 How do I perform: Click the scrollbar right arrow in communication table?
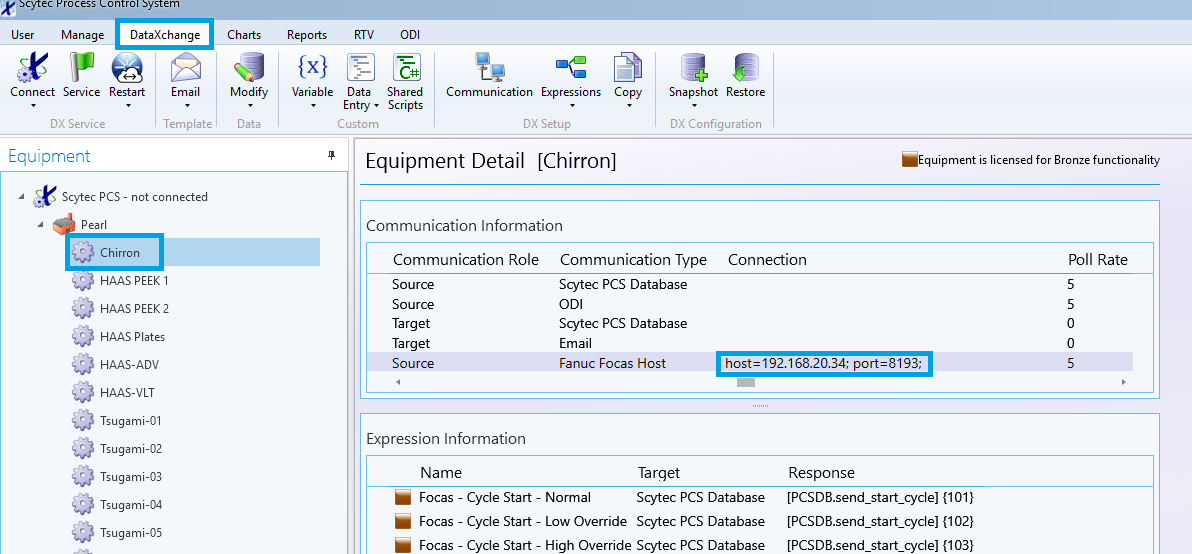tap(1124, 381)
